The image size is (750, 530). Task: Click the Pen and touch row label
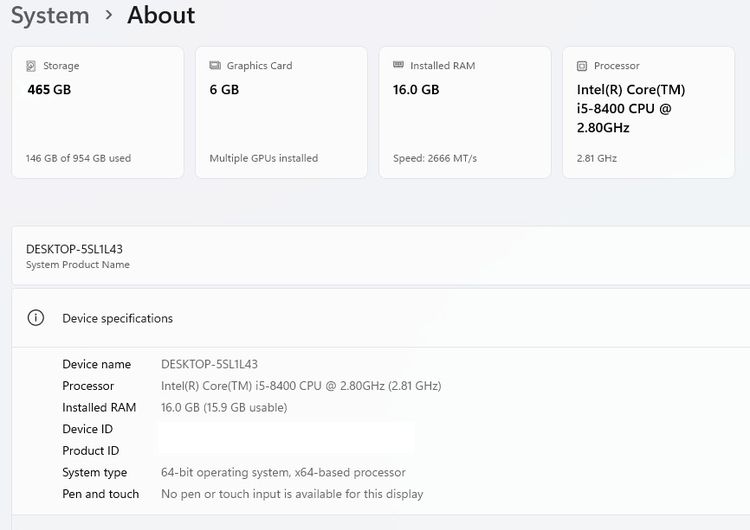coord(100,494)
